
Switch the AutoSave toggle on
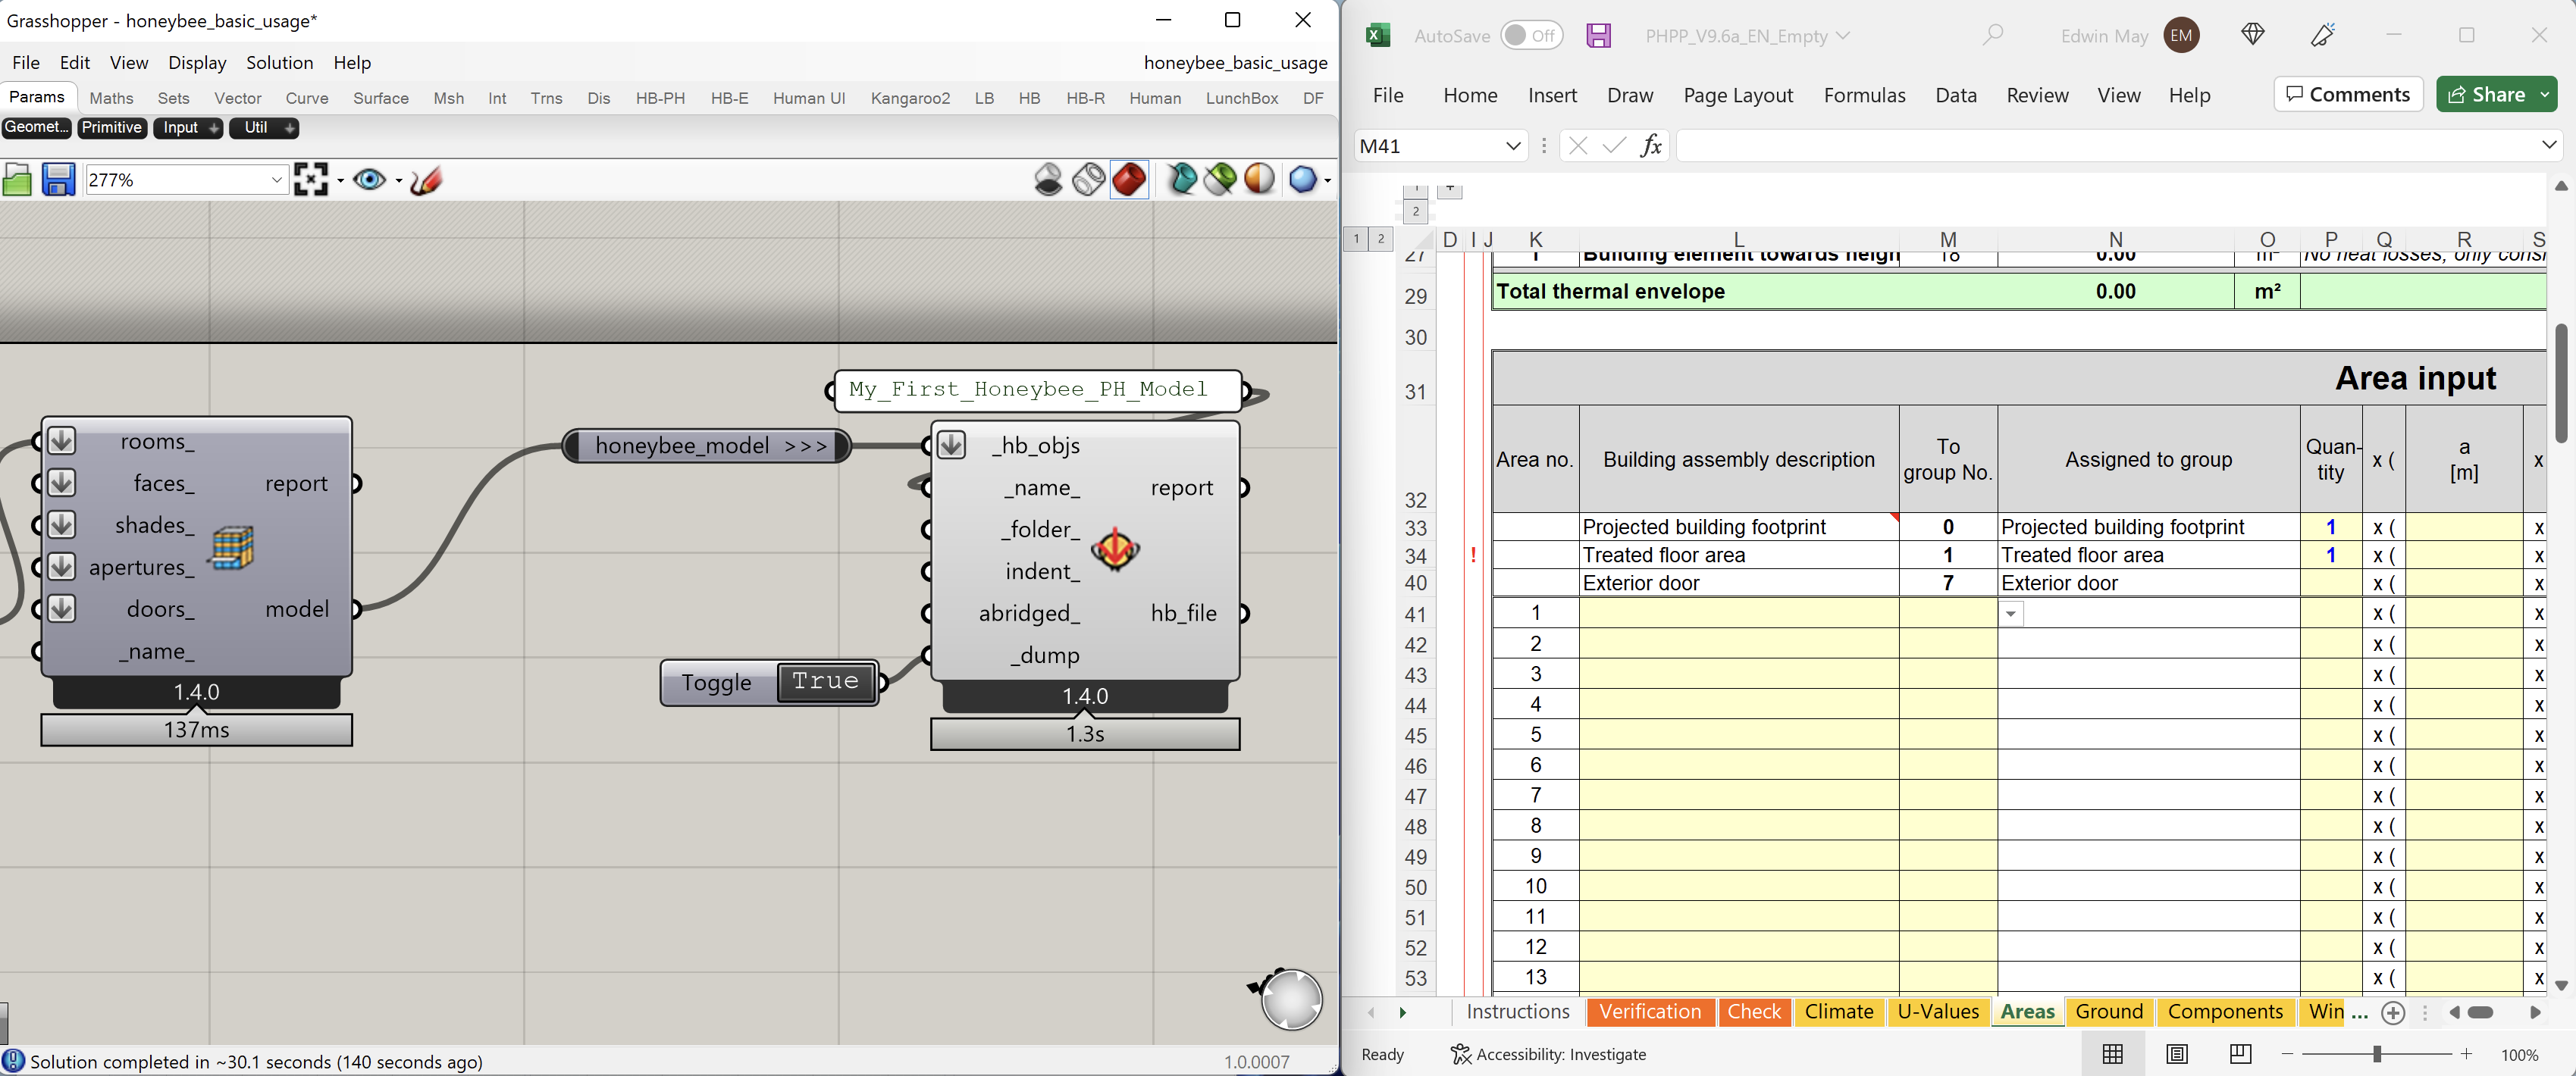pos(1533,35)
